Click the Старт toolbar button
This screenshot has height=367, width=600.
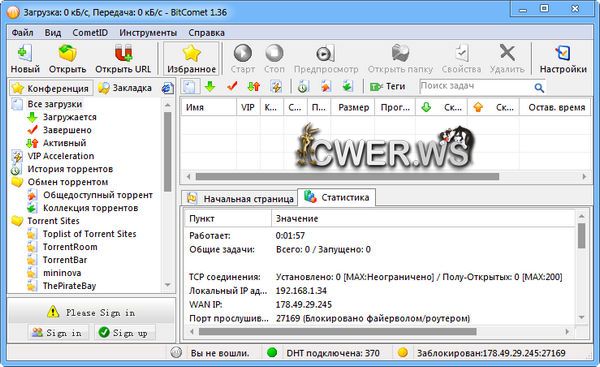pos(243,59)
